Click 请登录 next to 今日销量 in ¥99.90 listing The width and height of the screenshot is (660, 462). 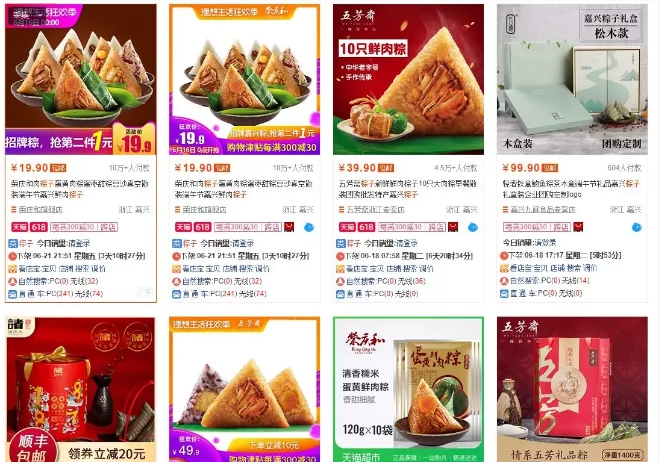point(545,243)
